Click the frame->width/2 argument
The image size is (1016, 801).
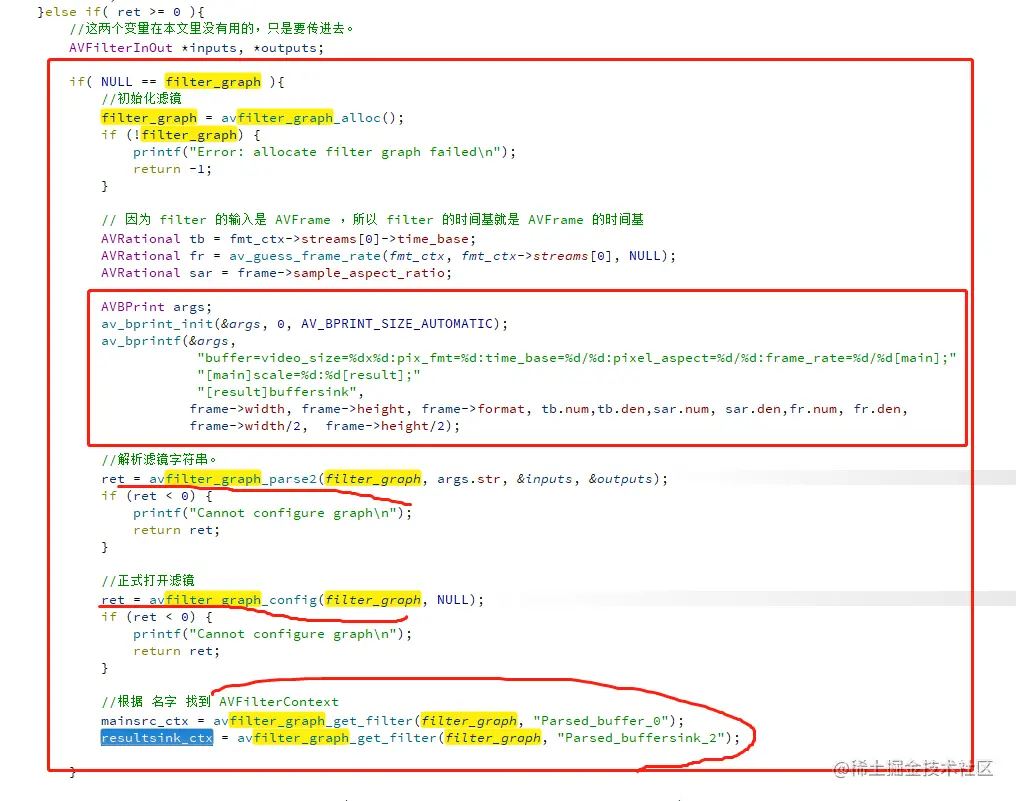pyautogui.click(x=246, y=426)
